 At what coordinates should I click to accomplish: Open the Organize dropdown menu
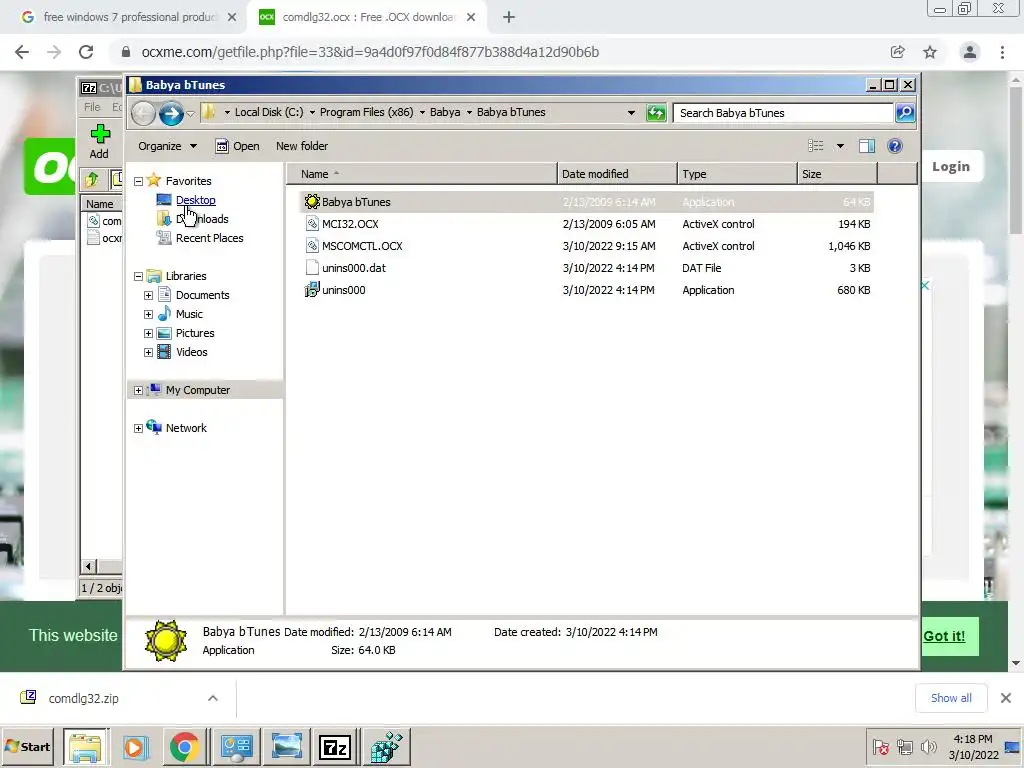167,146
